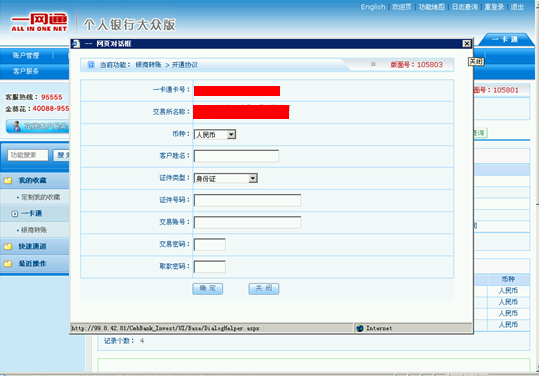
Task: Switch language via the English link
Action: pos(373,7)
